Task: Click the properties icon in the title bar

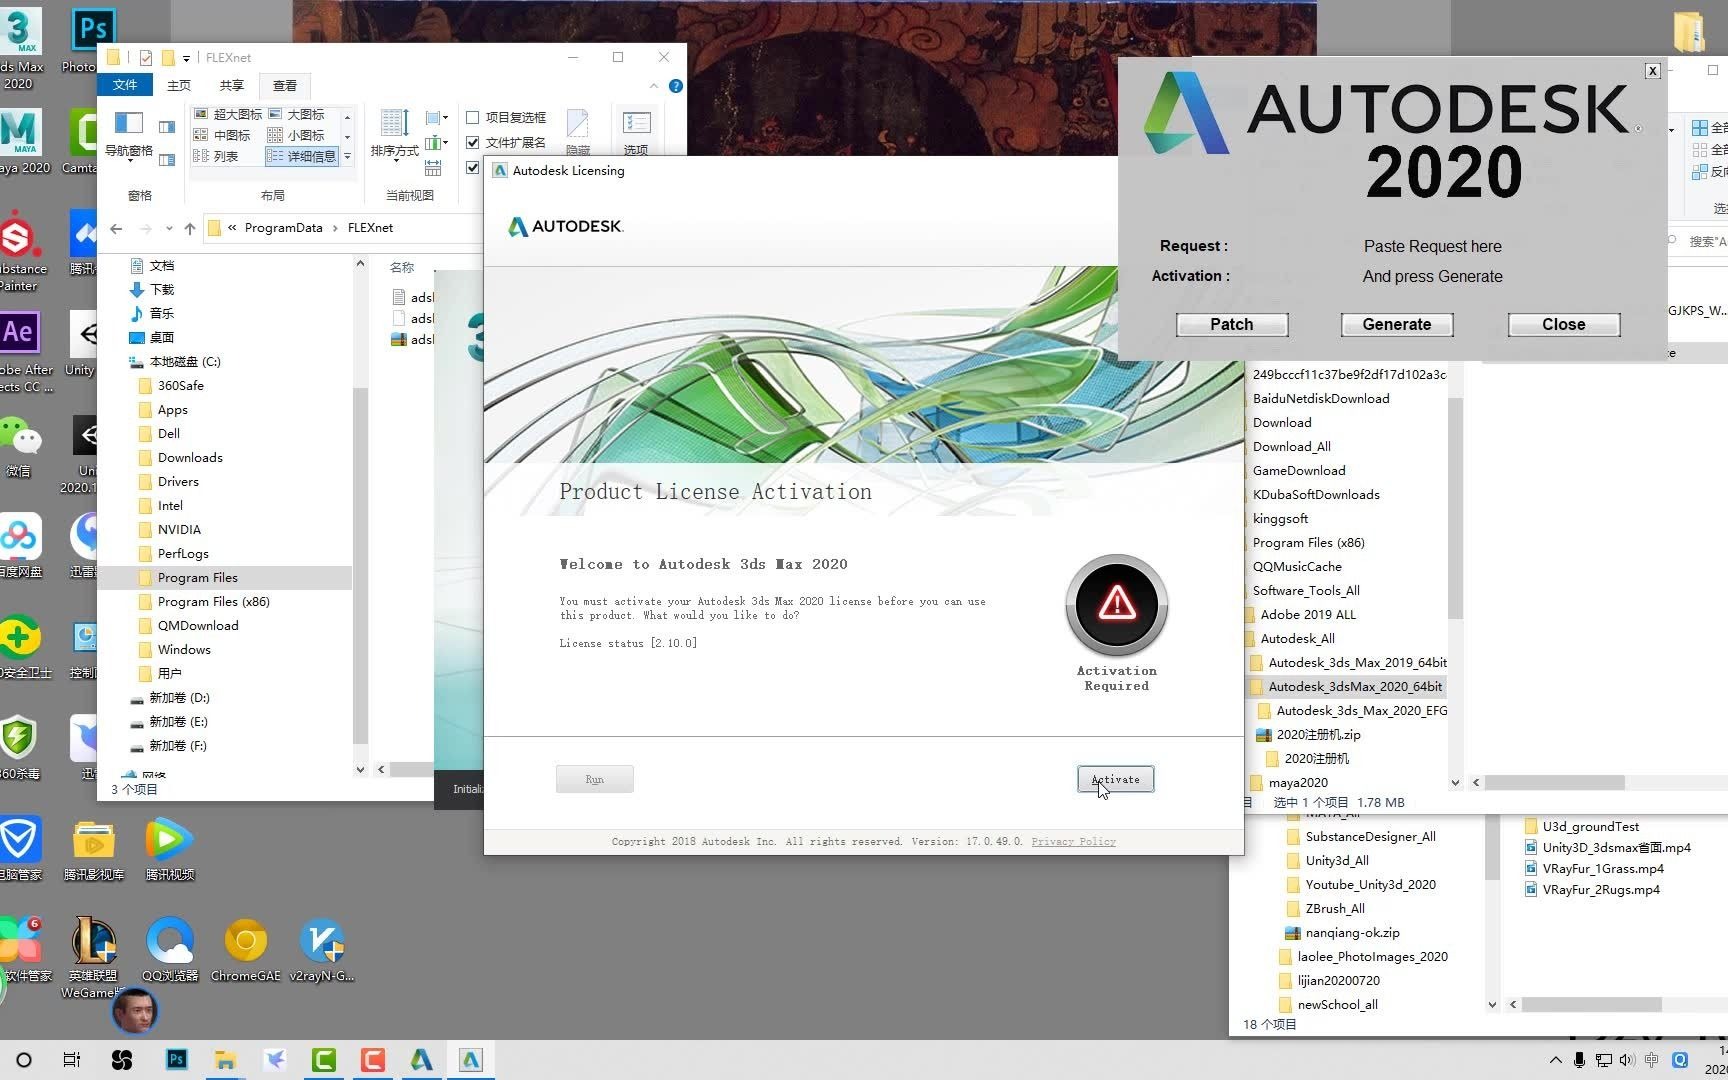Action: 146,58
